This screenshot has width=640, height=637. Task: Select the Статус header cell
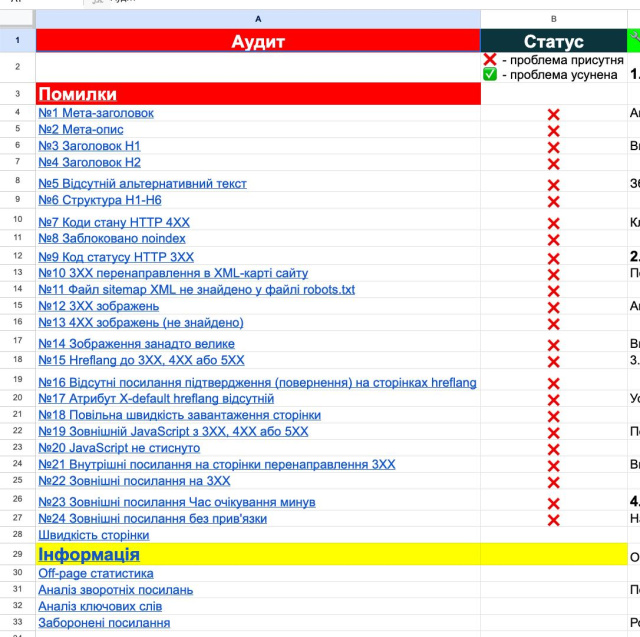point(553,41)
